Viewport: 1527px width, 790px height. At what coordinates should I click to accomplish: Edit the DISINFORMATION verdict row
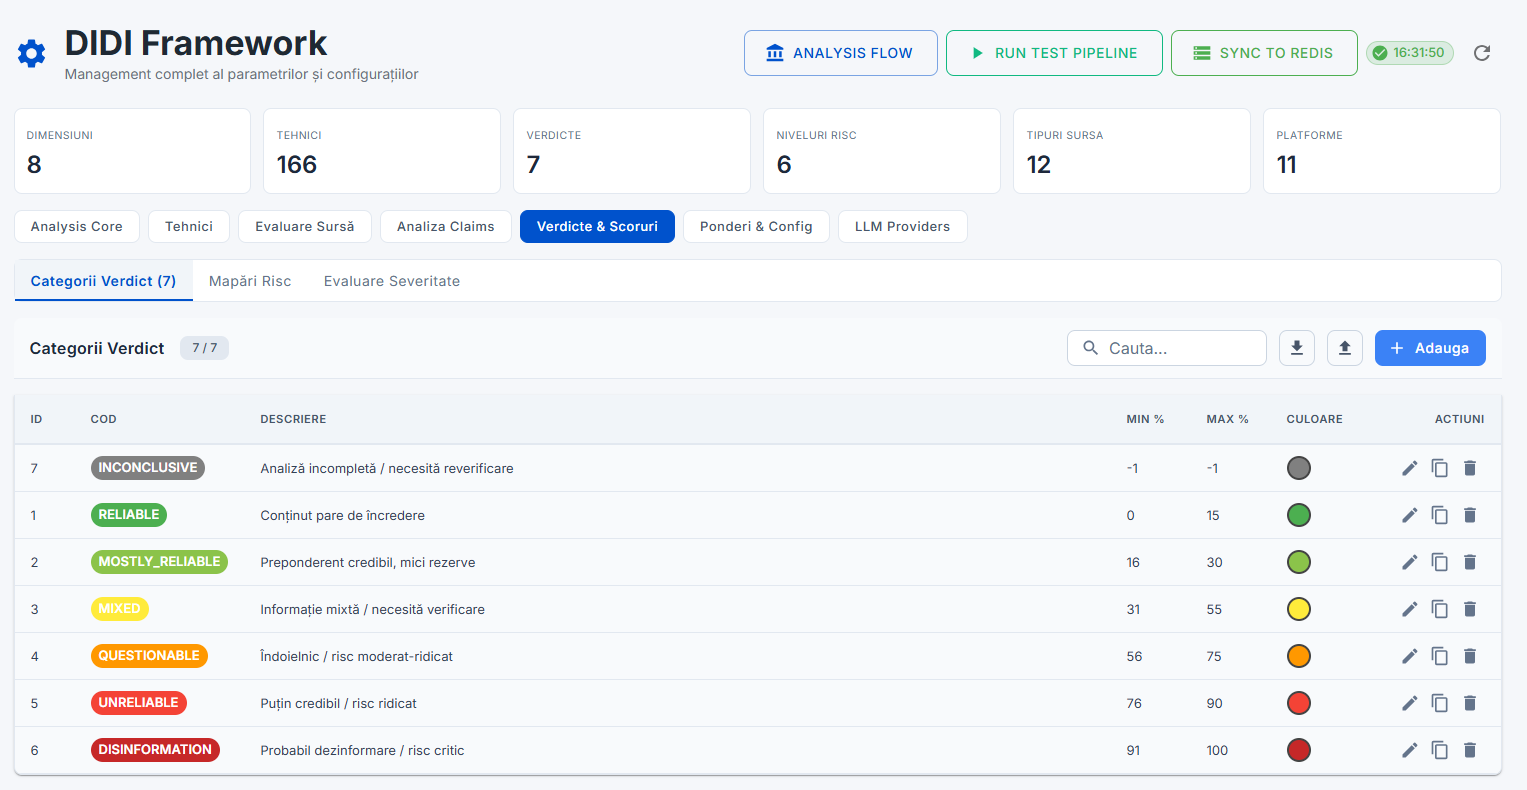(1410, 750)
